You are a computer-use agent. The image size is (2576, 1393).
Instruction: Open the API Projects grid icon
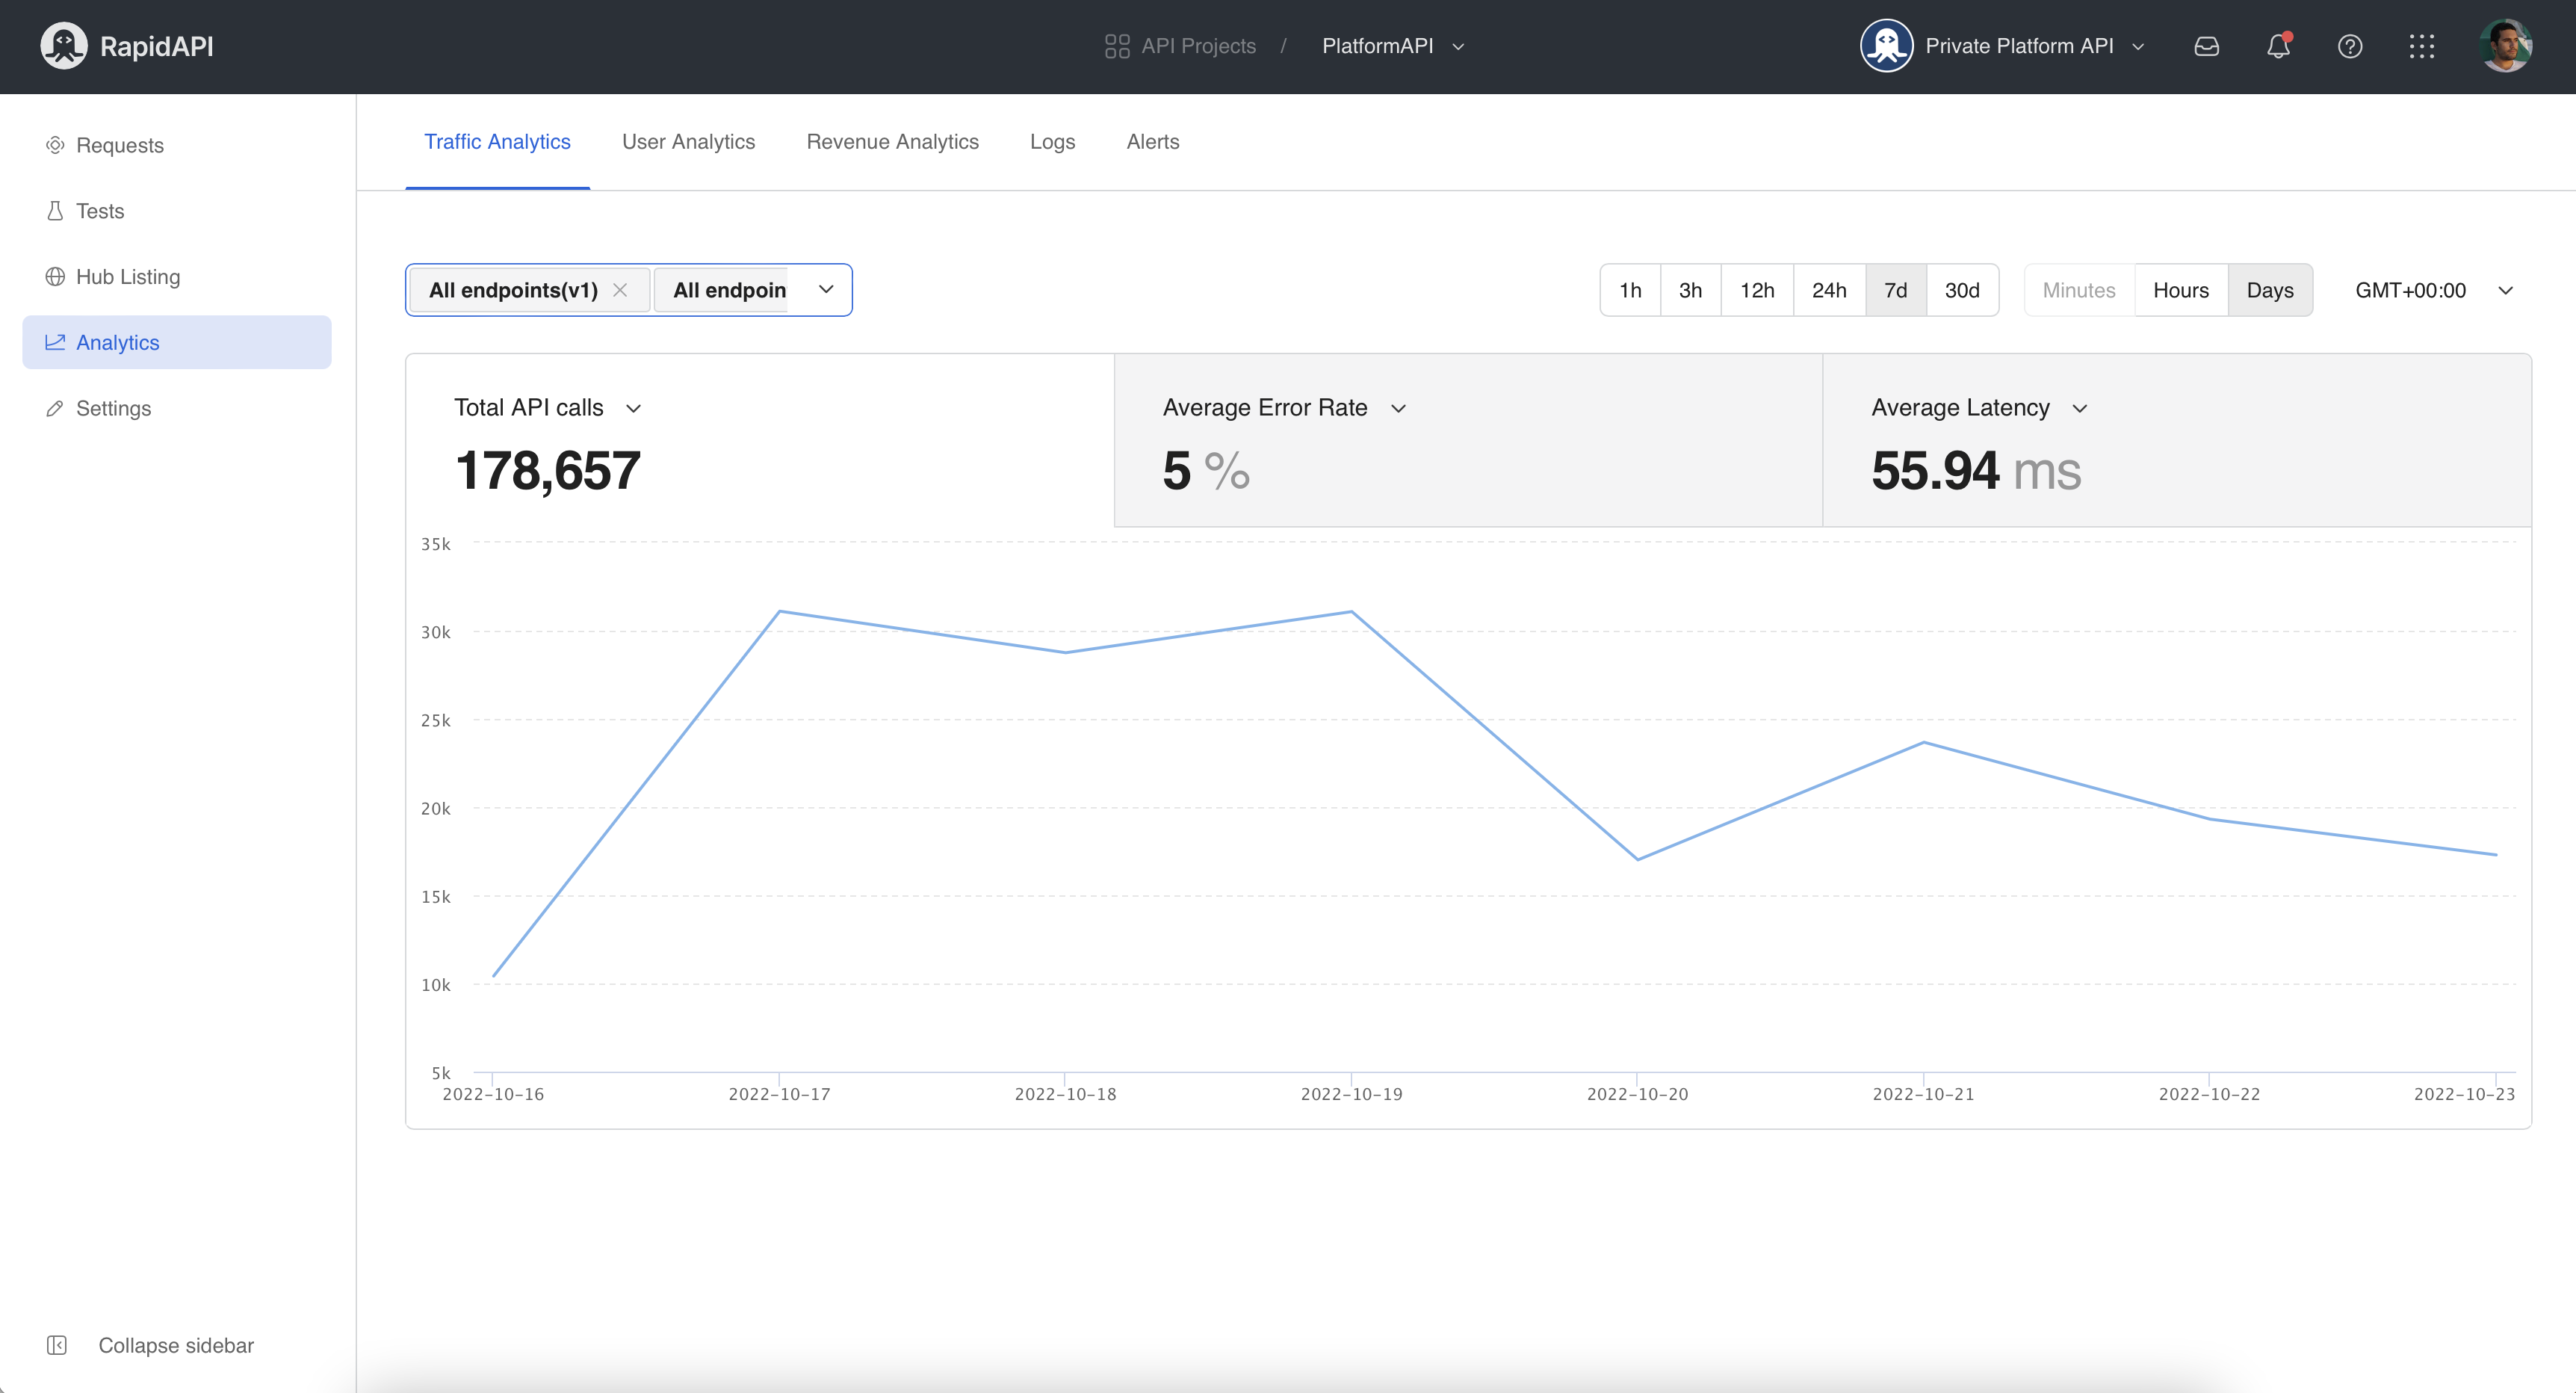click(x=1117, y=46)
